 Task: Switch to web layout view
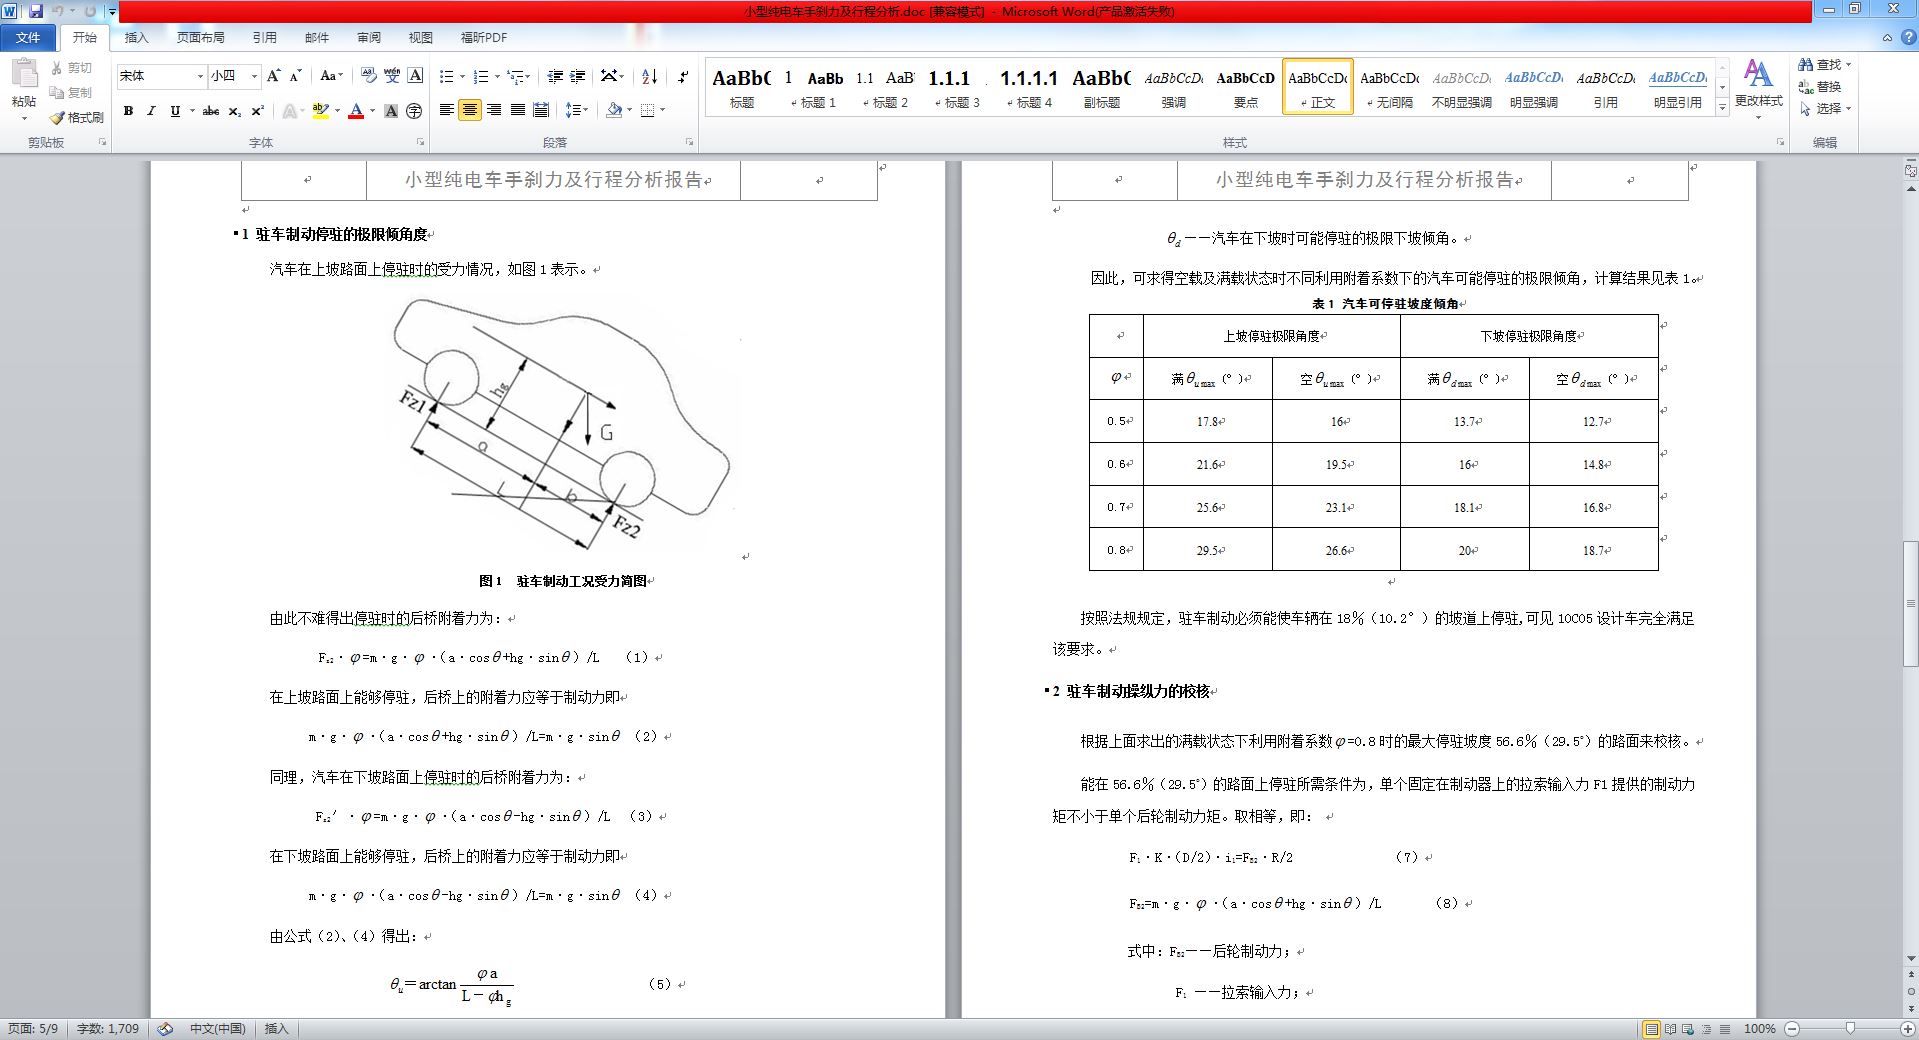point(1688,1029)
